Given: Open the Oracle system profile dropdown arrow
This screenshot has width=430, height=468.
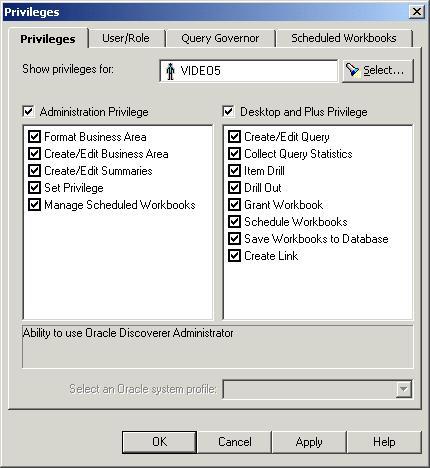Looking at the screenshot, I should [404, 389].
